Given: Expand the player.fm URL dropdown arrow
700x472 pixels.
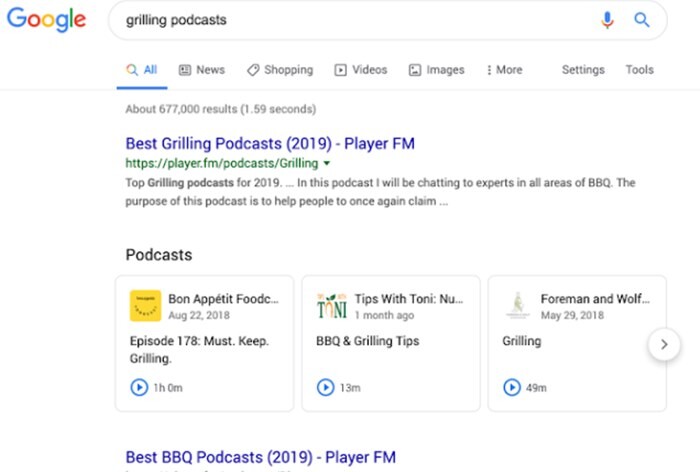Looking at the screenshot, I should point(327,163).
